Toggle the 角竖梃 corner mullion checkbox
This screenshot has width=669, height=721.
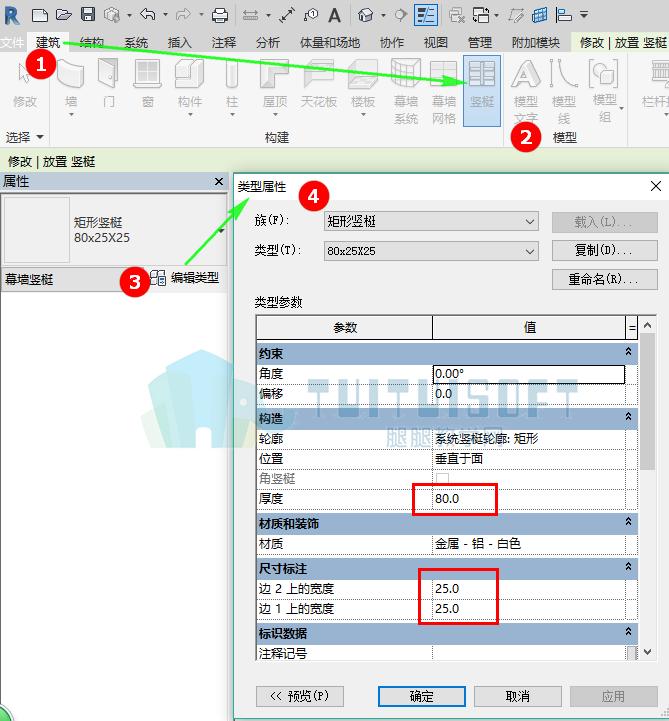click(442, 478)
